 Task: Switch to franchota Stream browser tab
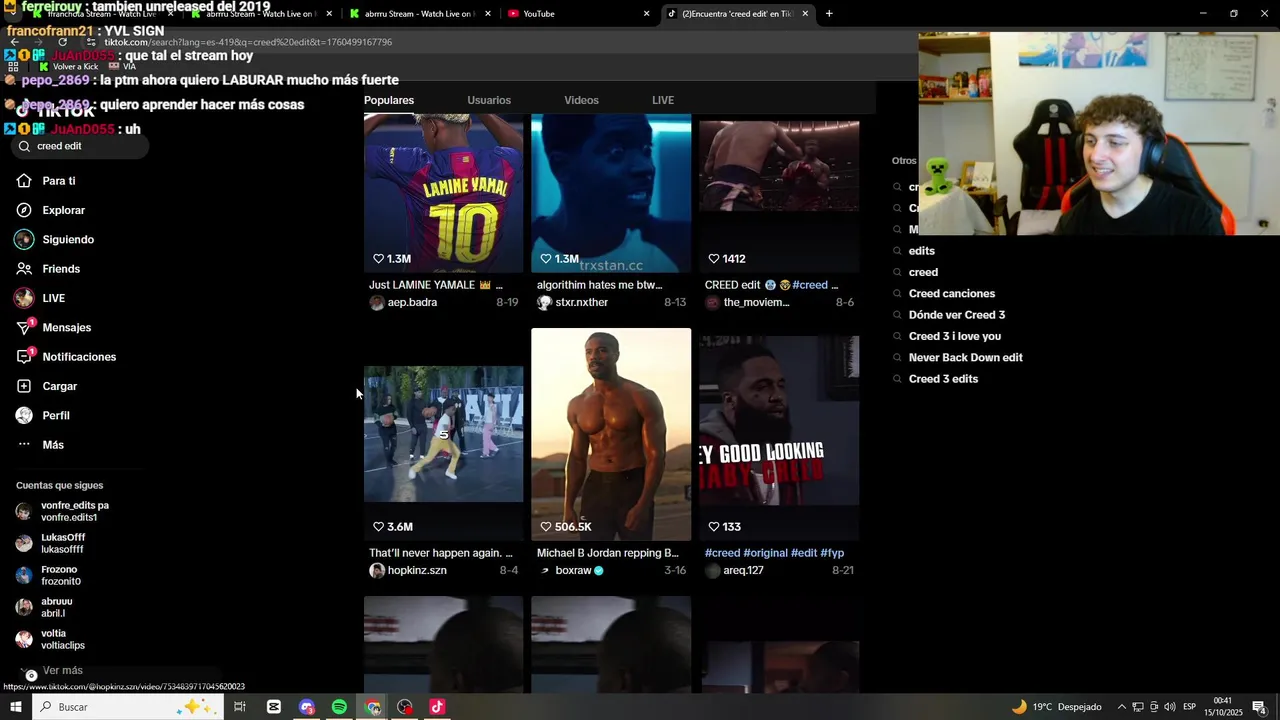[95, 14]
